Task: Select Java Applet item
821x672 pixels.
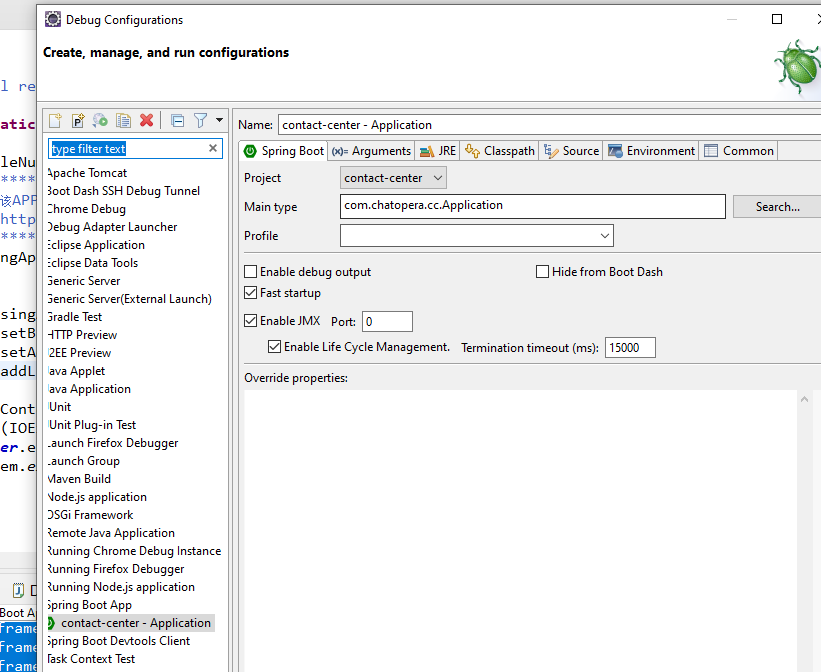Action: click(76, 371)
